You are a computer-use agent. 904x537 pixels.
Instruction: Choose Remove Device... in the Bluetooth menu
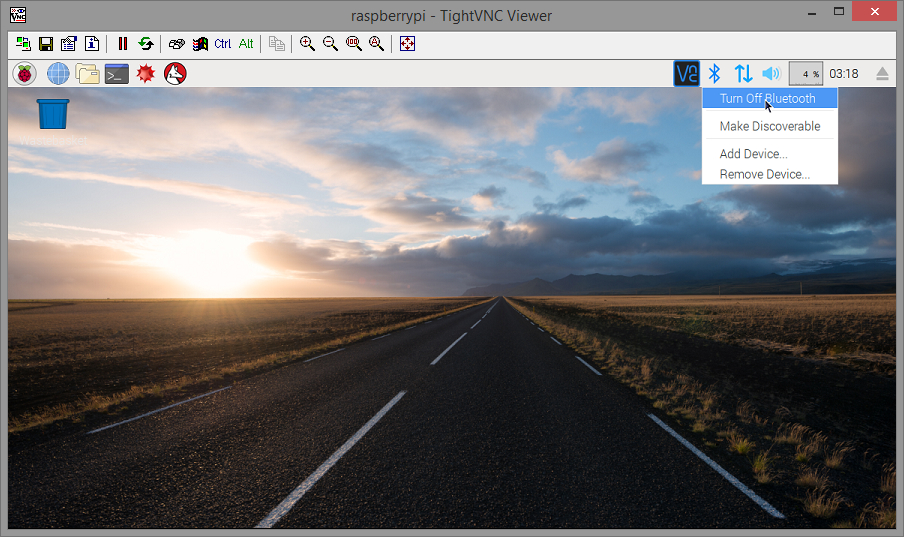770,174
